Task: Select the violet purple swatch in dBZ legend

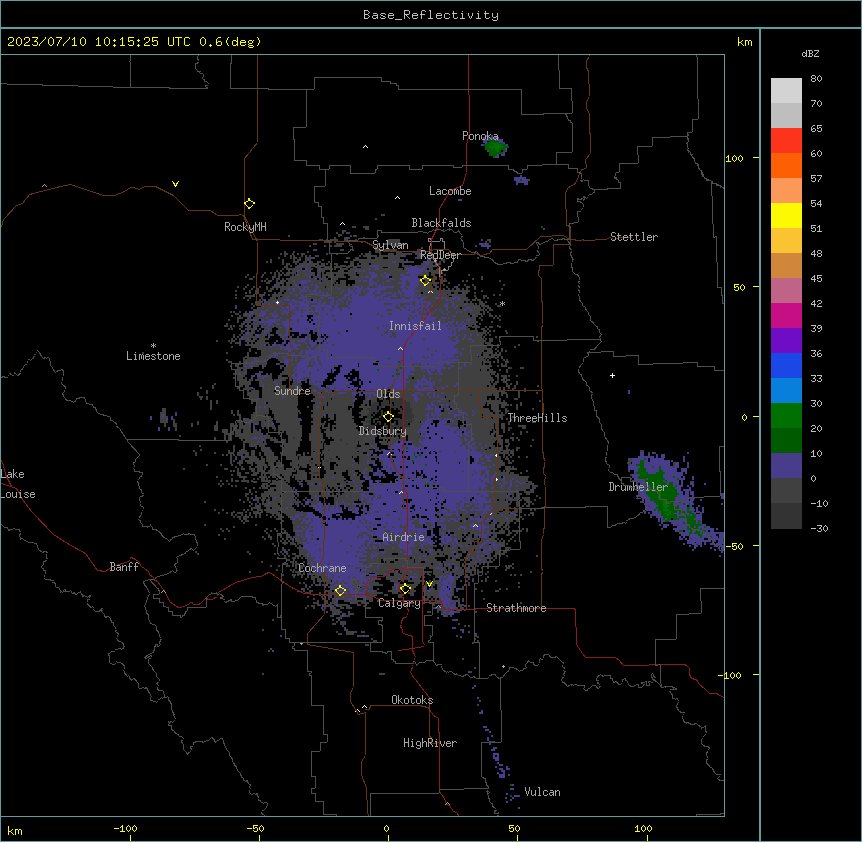Action: [x=786, y=341]
